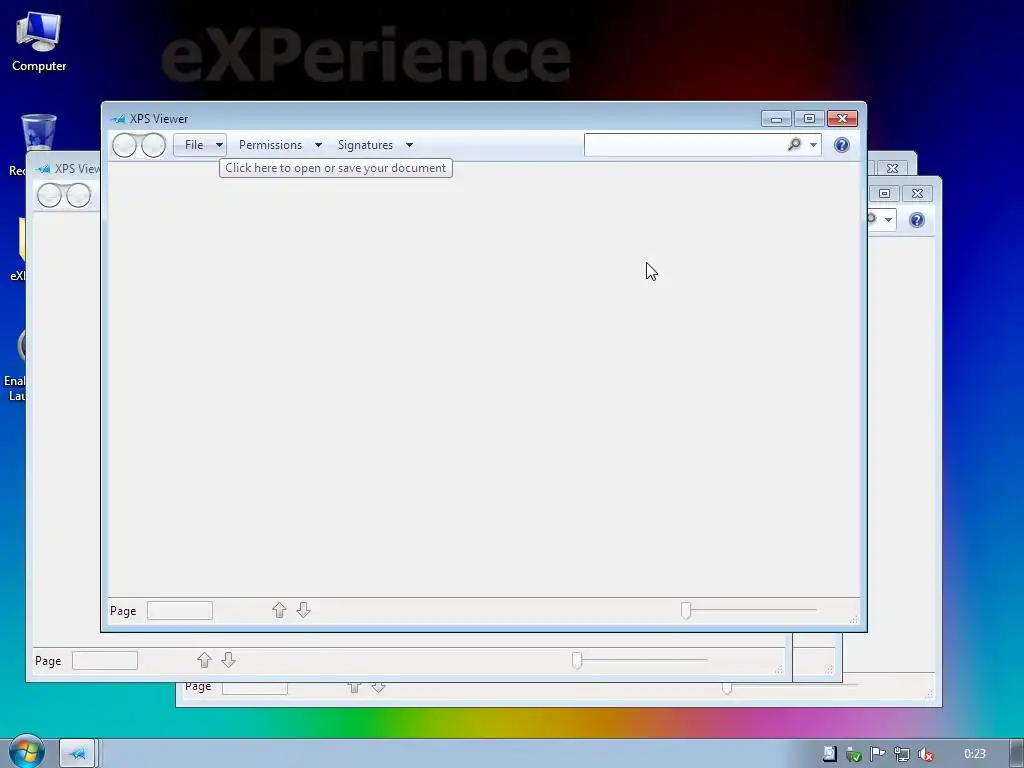This screenshot has width=1024, height=768.
Task: Click the Page number field in front window
Action: coord(180,611)
